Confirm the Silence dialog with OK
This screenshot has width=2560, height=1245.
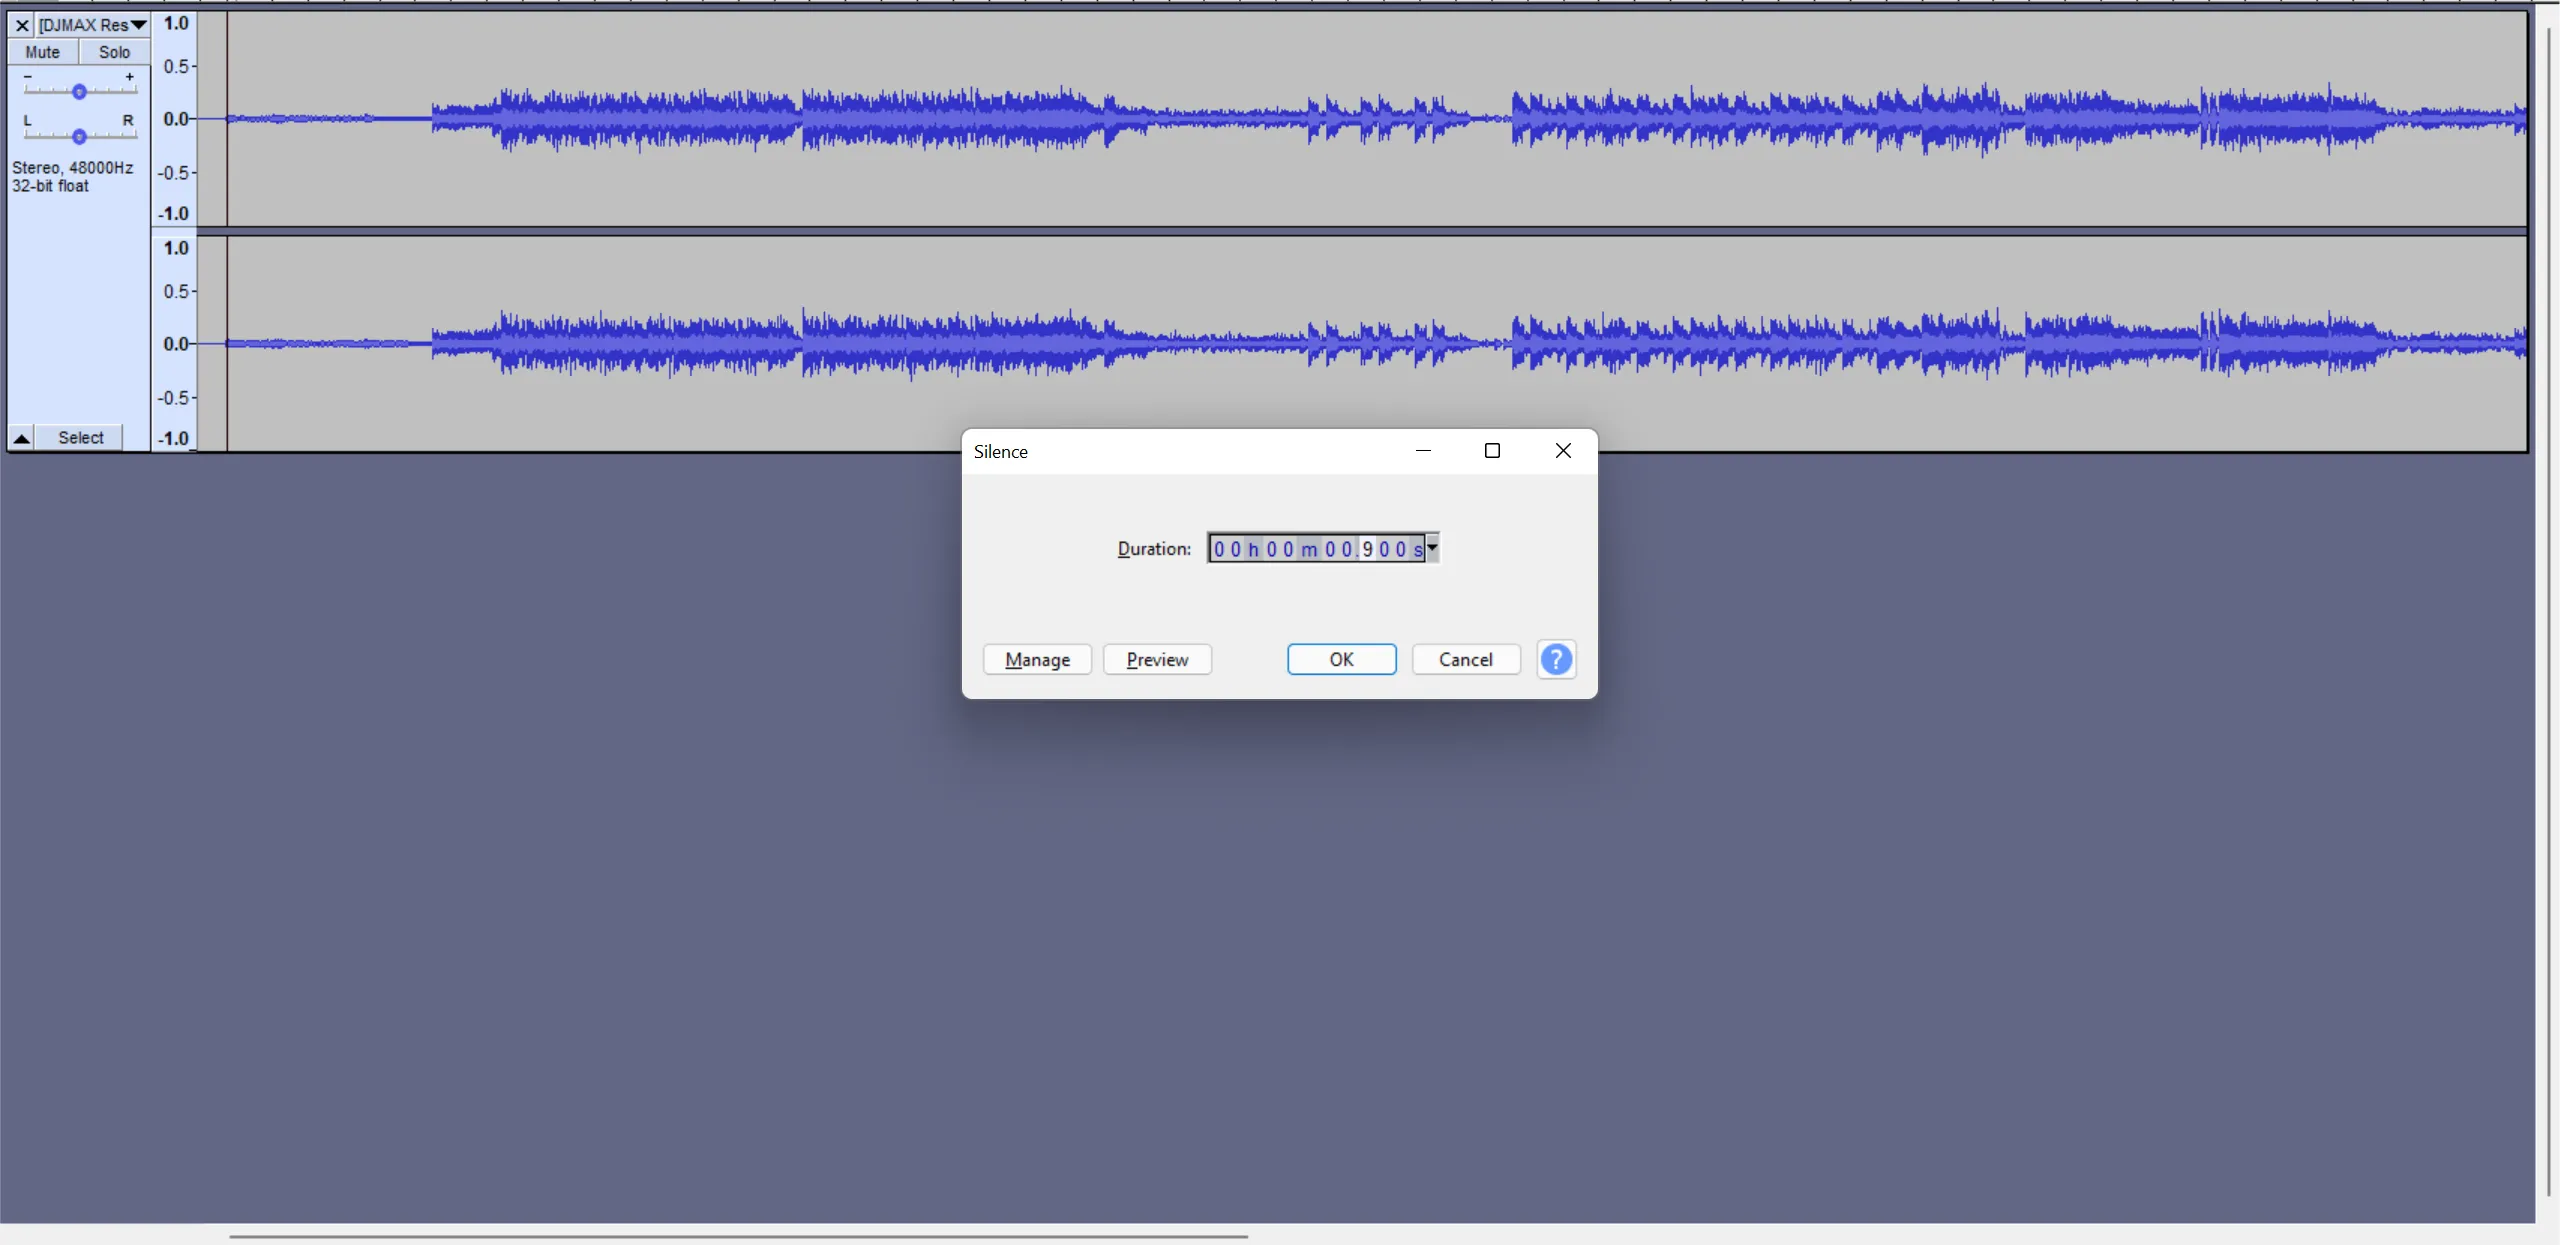pyautogui.click(x=1341, y=659)
